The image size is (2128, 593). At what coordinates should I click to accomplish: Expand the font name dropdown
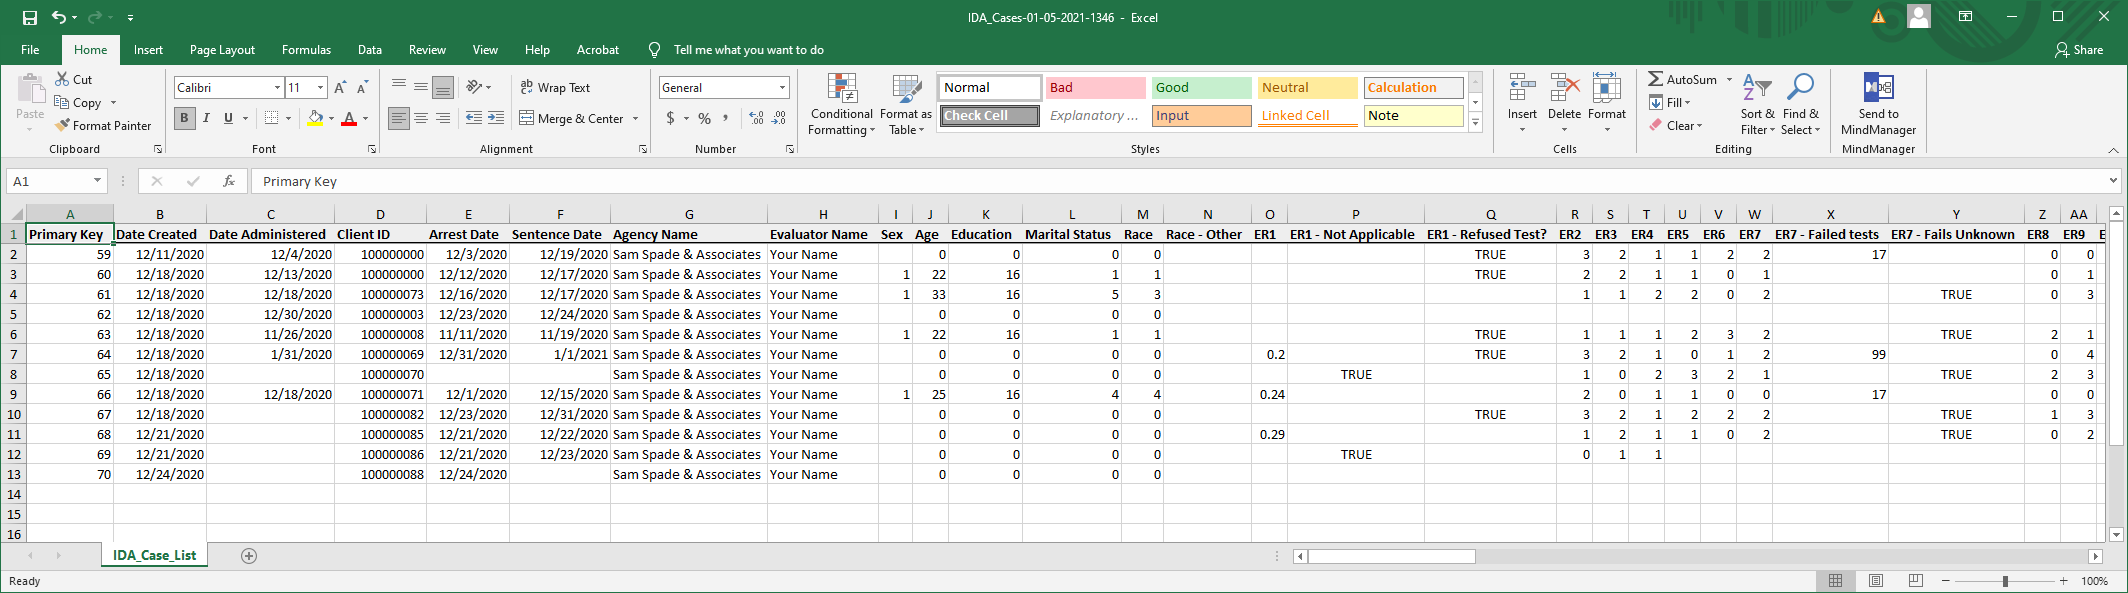(277, 88)
